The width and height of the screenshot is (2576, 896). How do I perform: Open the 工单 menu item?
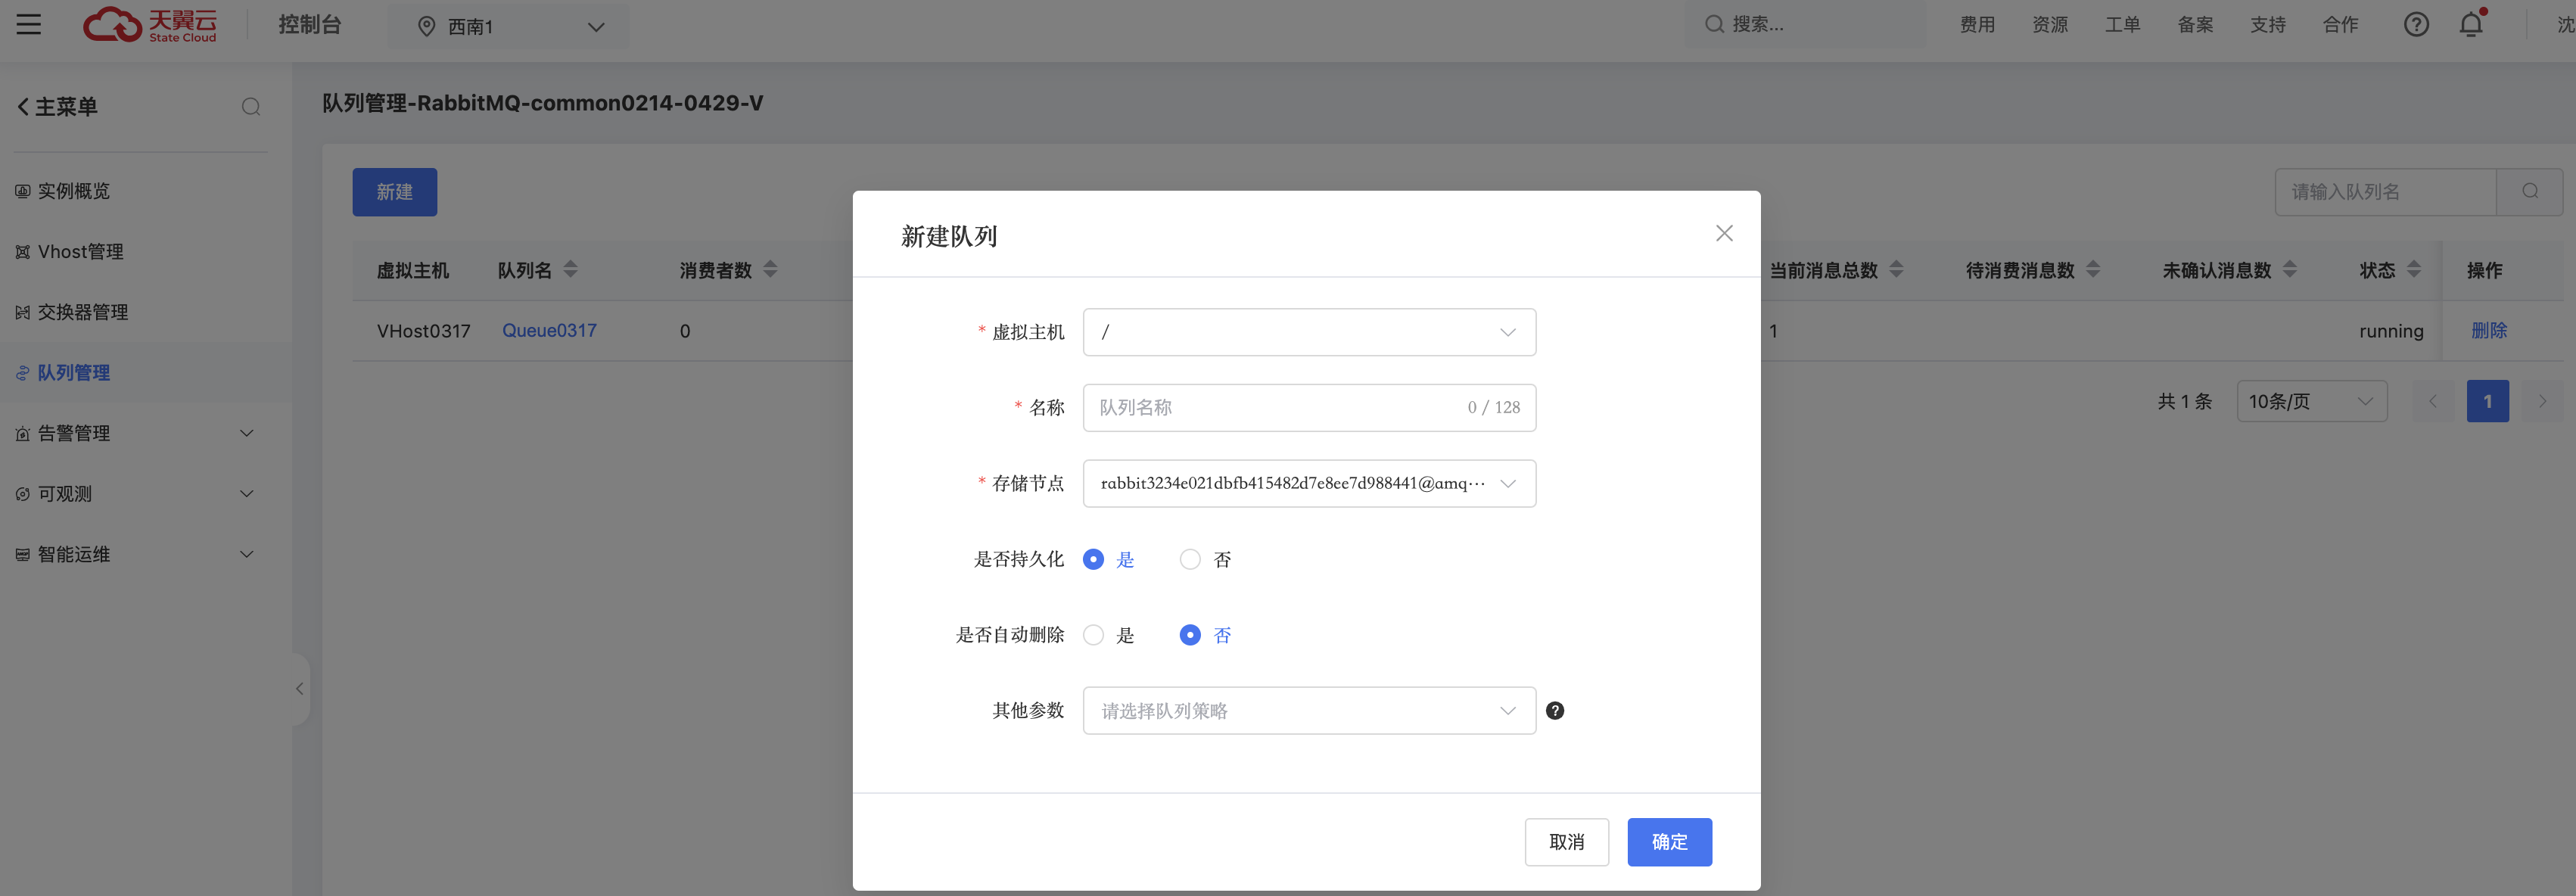click(2122, 25)
